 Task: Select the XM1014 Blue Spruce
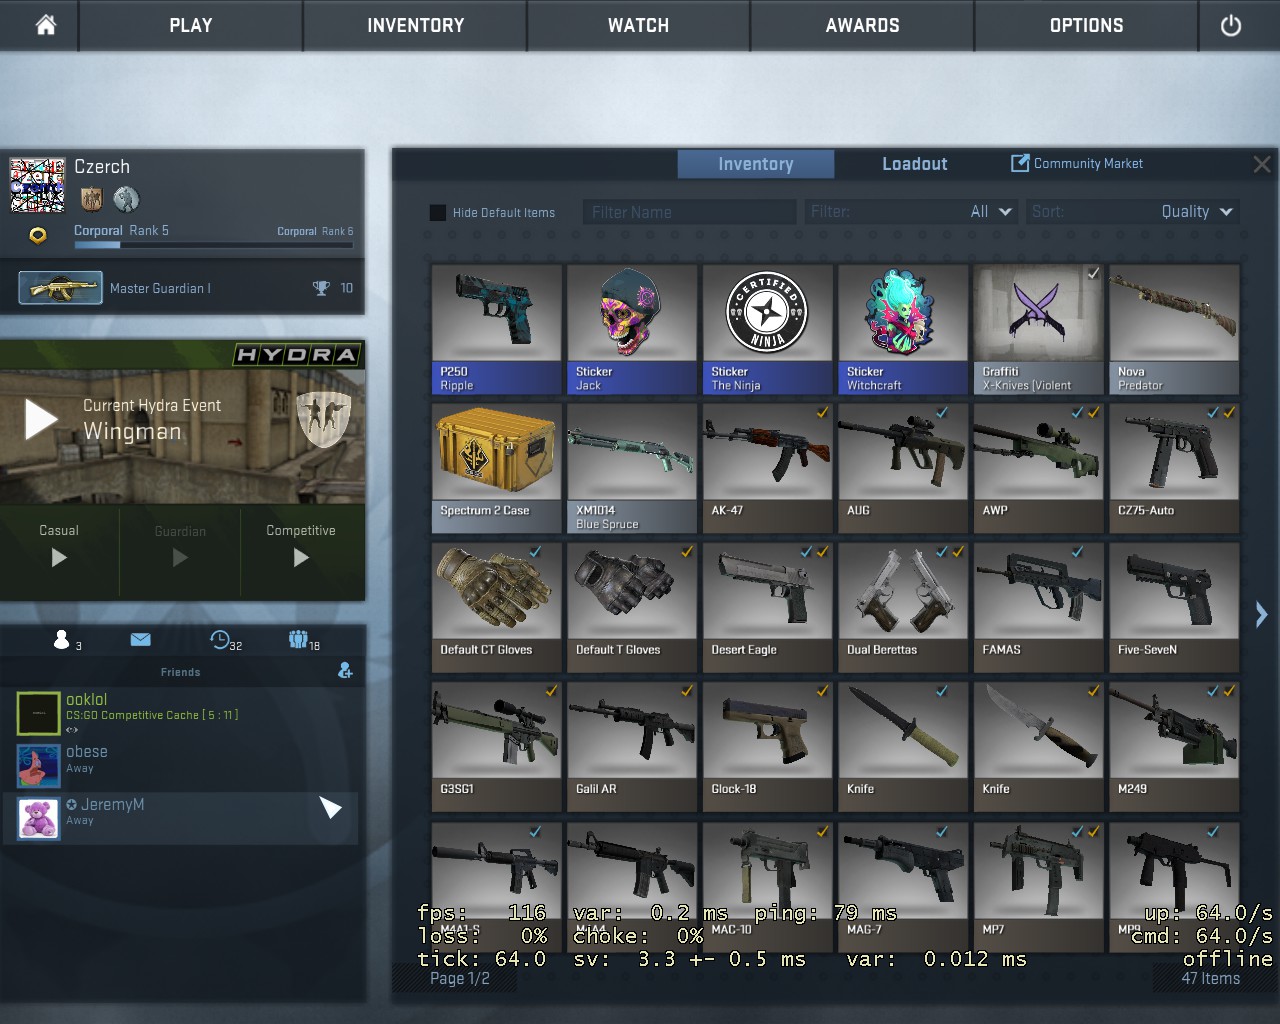[632, 468]
